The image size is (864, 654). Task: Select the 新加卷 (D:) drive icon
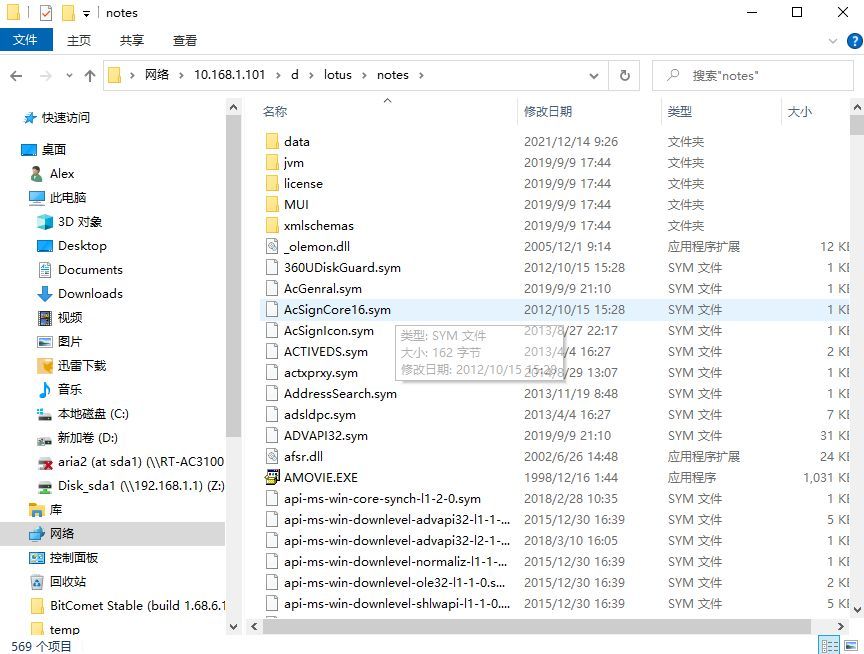[x=45, y=439]
